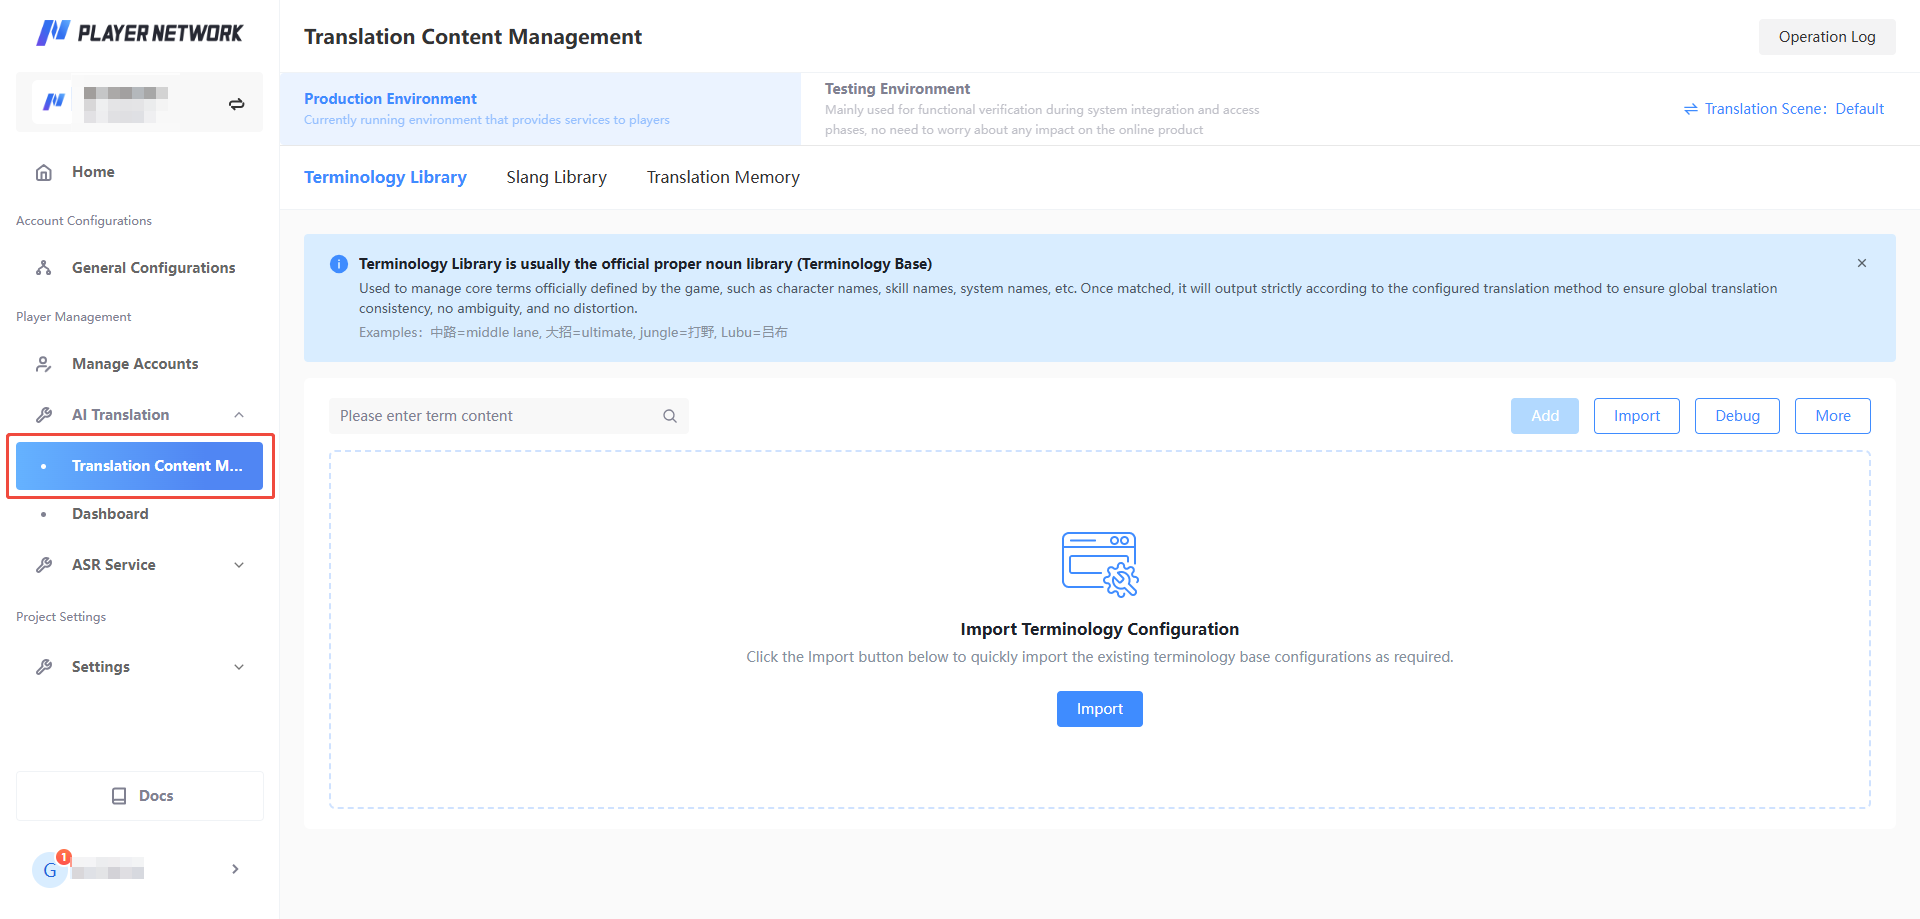Click the search magnifier icon

pyautogui.click(x=670, y=416)
